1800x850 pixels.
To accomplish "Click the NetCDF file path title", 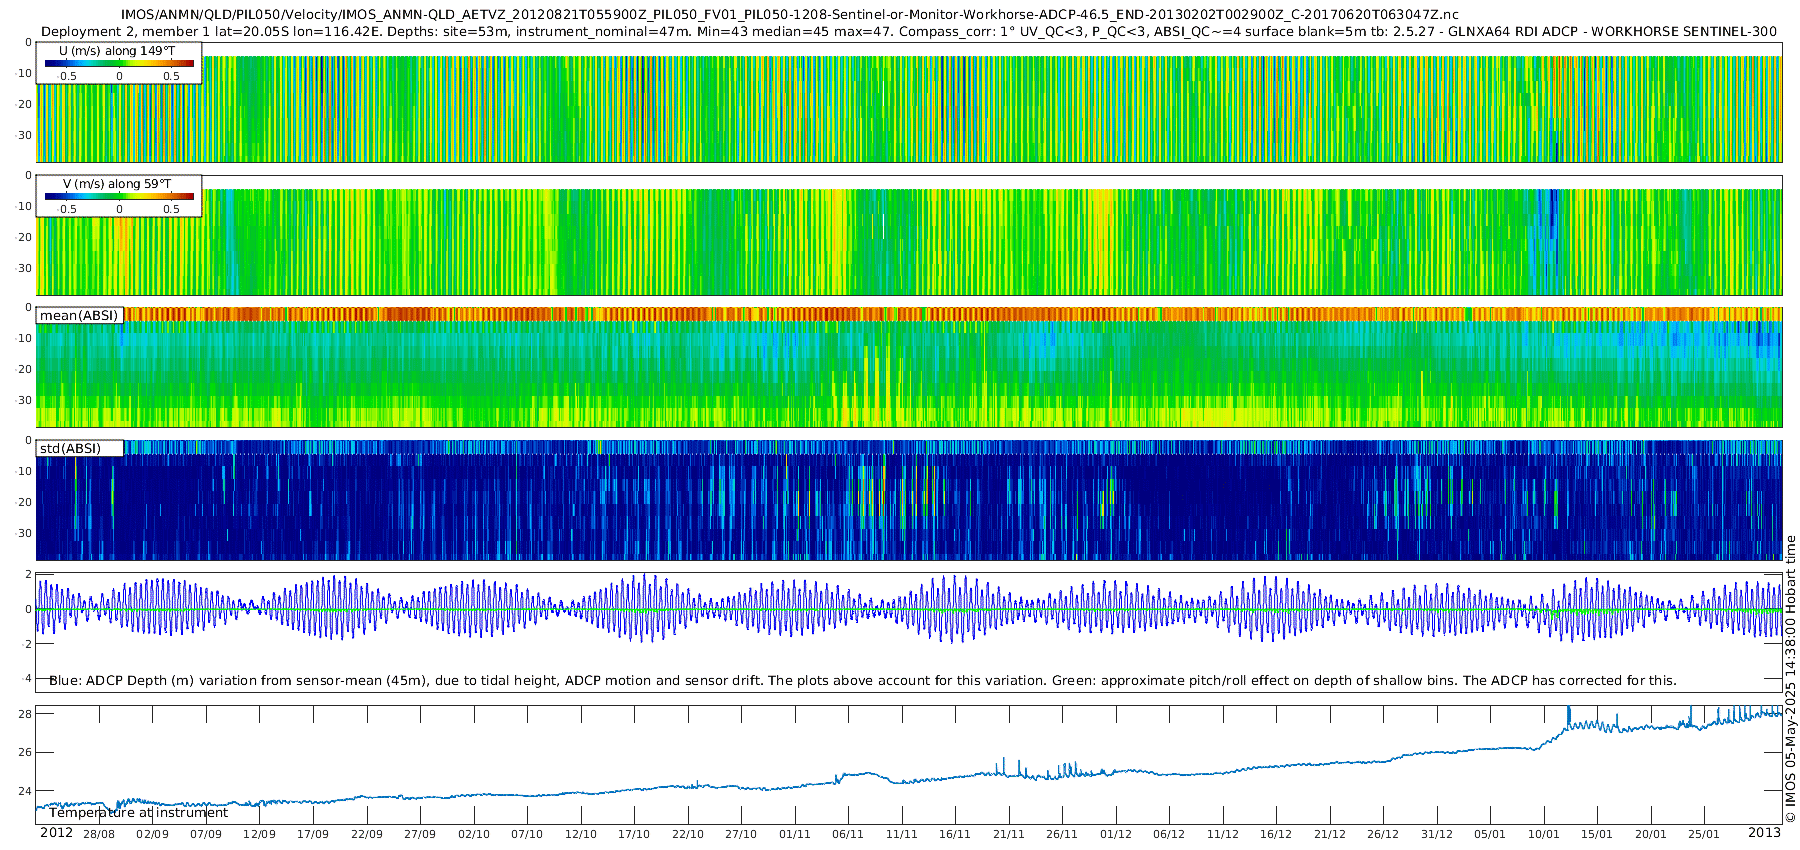I will pyautogui.click(x=790, y=15).
